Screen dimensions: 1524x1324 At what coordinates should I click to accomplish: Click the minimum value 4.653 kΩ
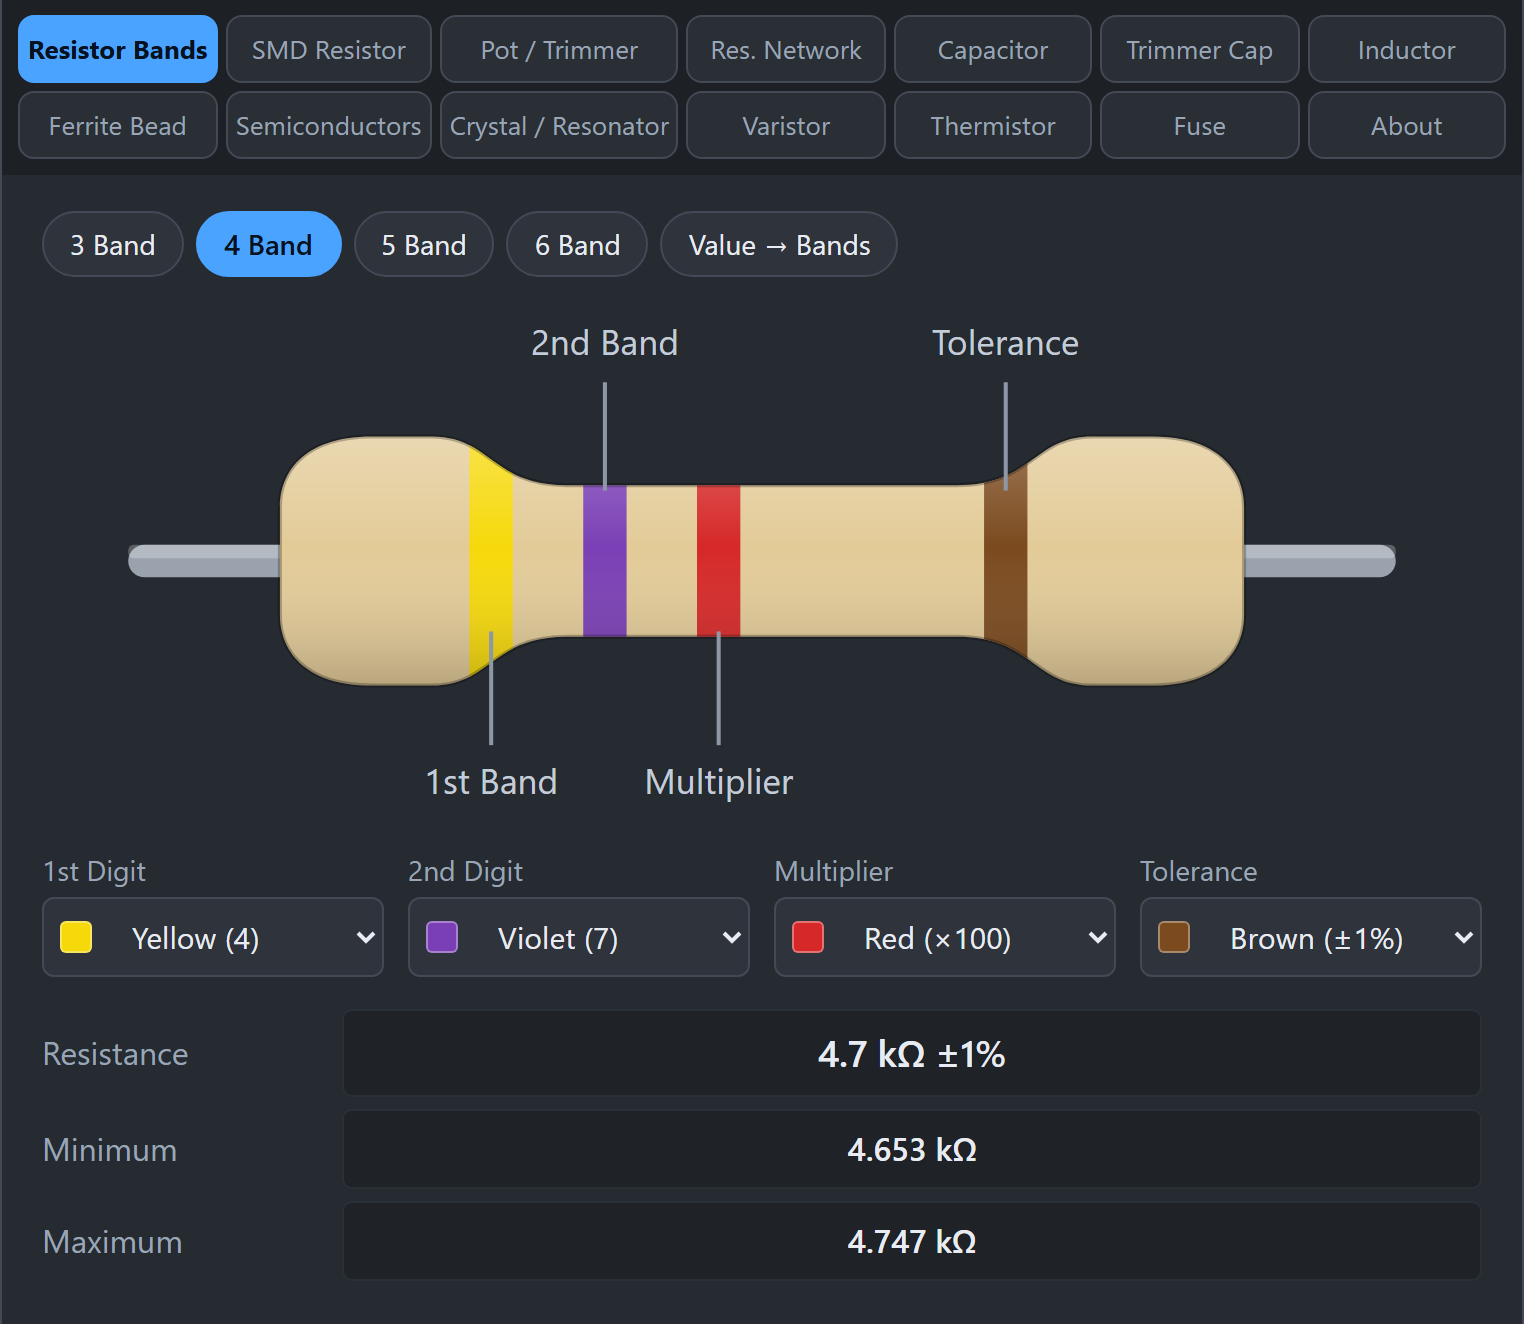pos(912,1149)
